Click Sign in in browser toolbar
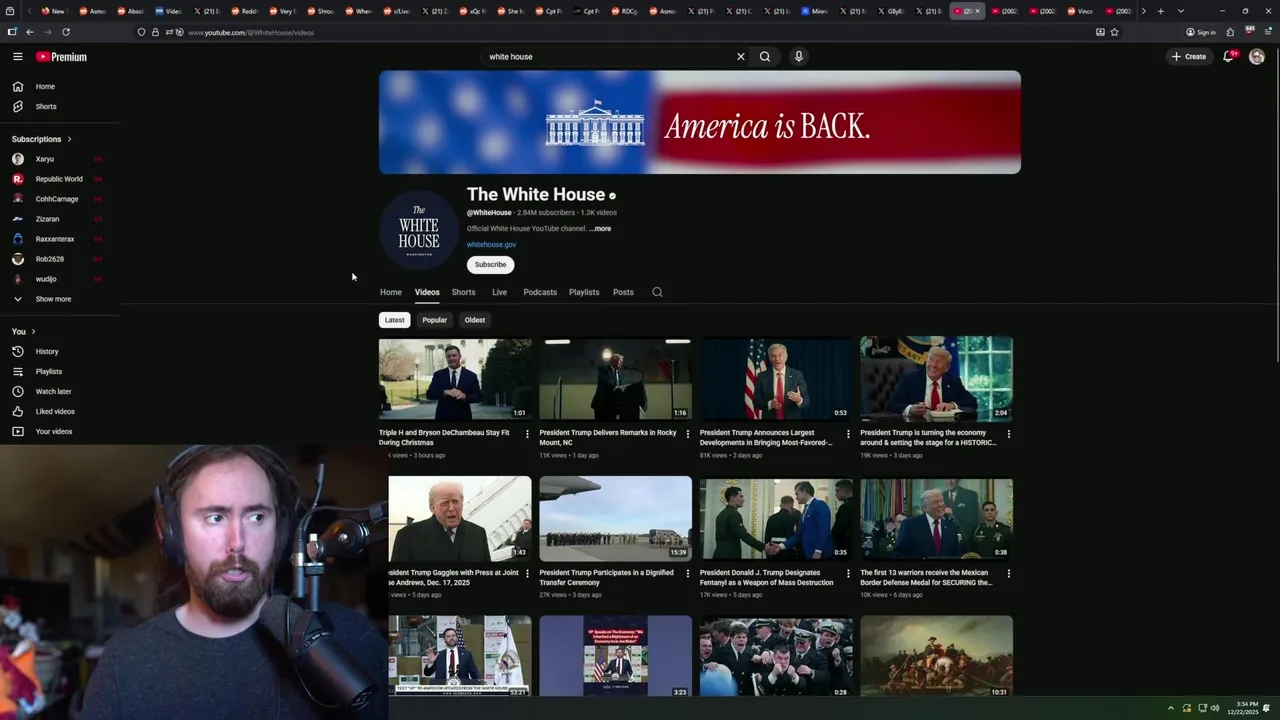The width and height of the screenshot is (1280, 720). click(x=1200, y=32)
